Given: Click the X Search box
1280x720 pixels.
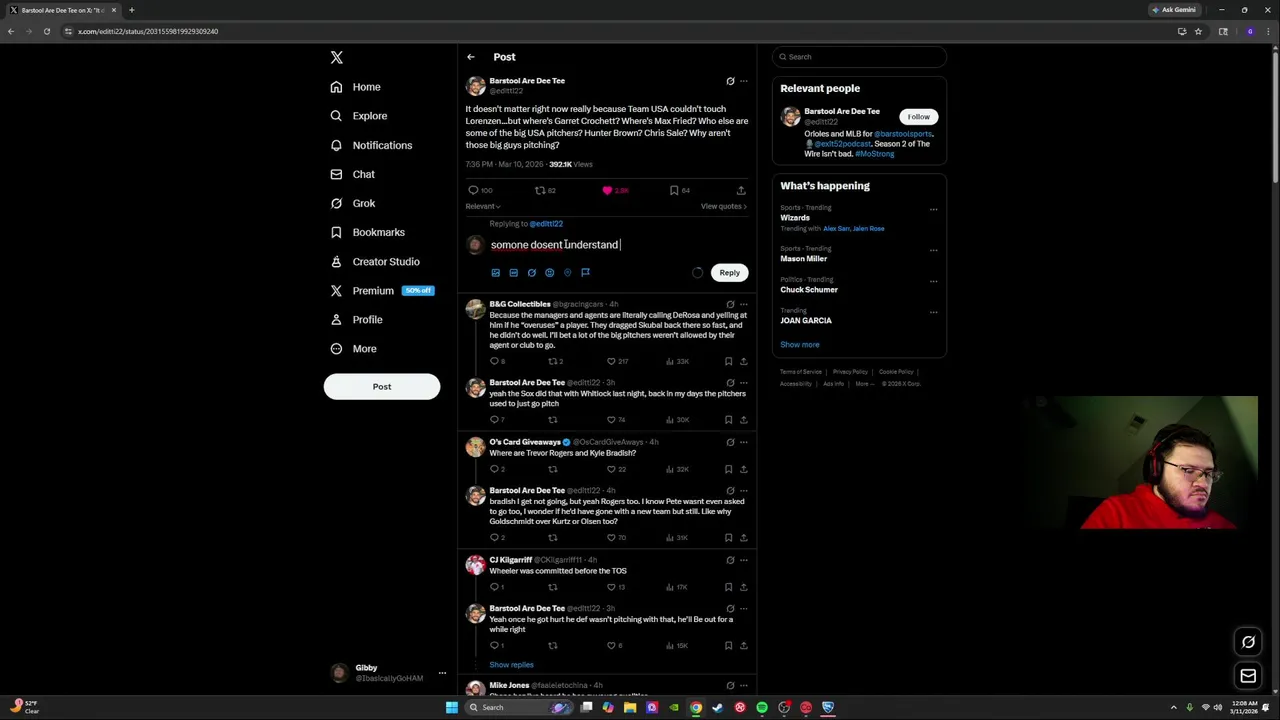Looking at the screenshot, I should click(x=859, y=57).
